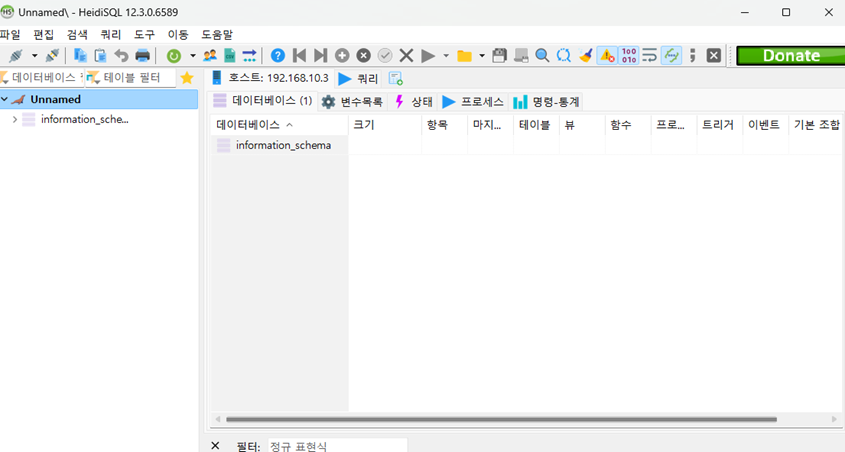Load SQL file with yellow folder icon
The width and height of the screenshot is (845, 452).
tap(464, 55)
